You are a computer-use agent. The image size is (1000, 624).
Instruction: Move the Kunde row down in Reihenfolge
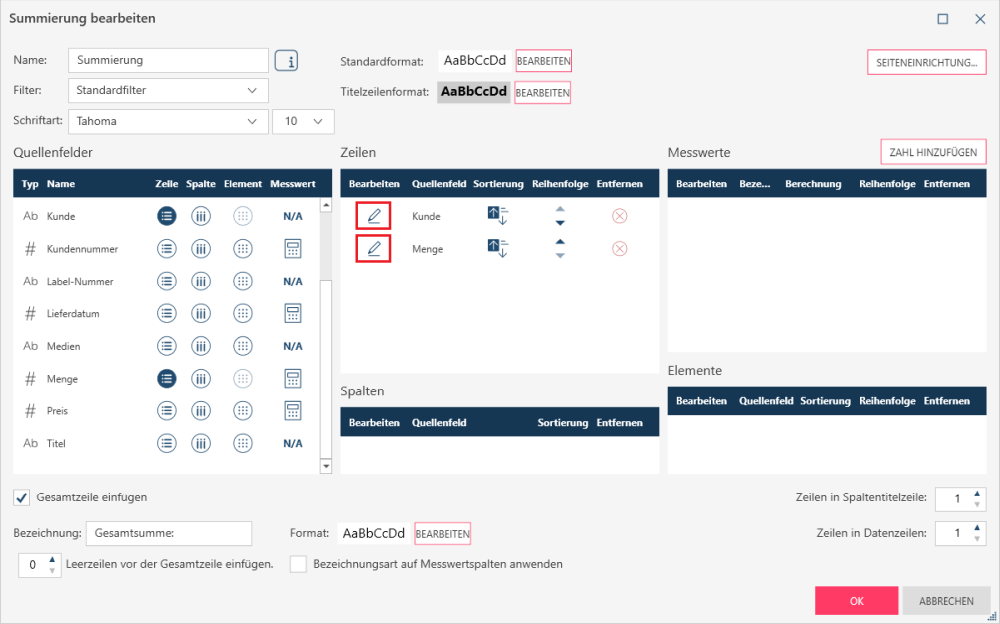pyautogui.click(x=560, y=223)
